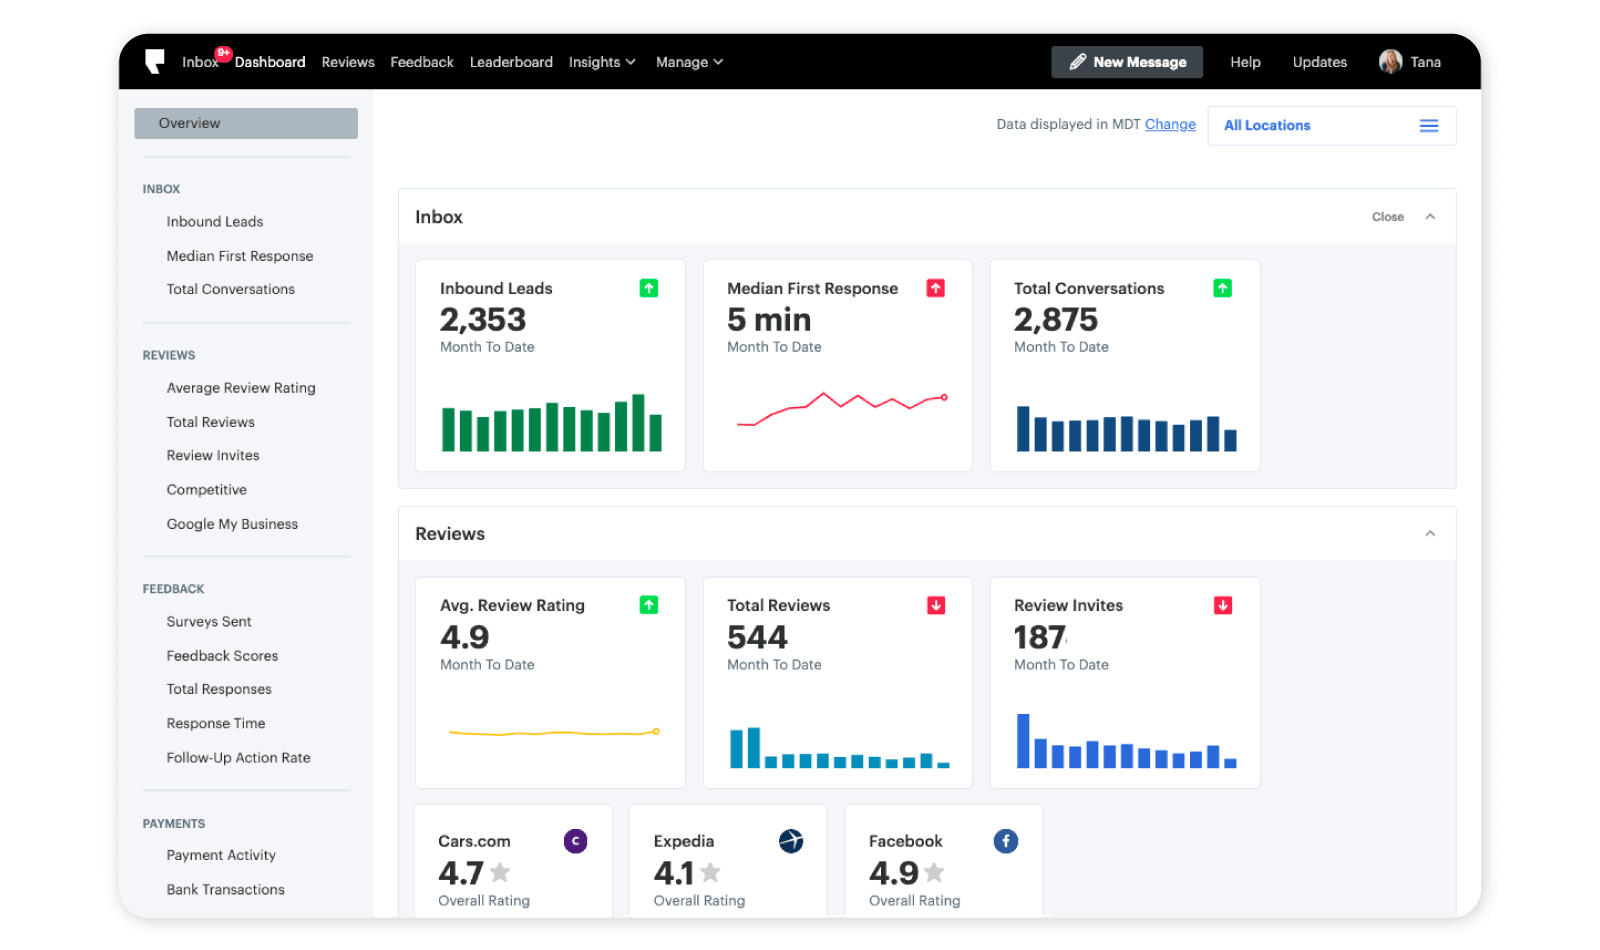The width and height of the screenshot is (1600, 950).
Task: Click the Change link for timezone
Action: coord(1169,124)
